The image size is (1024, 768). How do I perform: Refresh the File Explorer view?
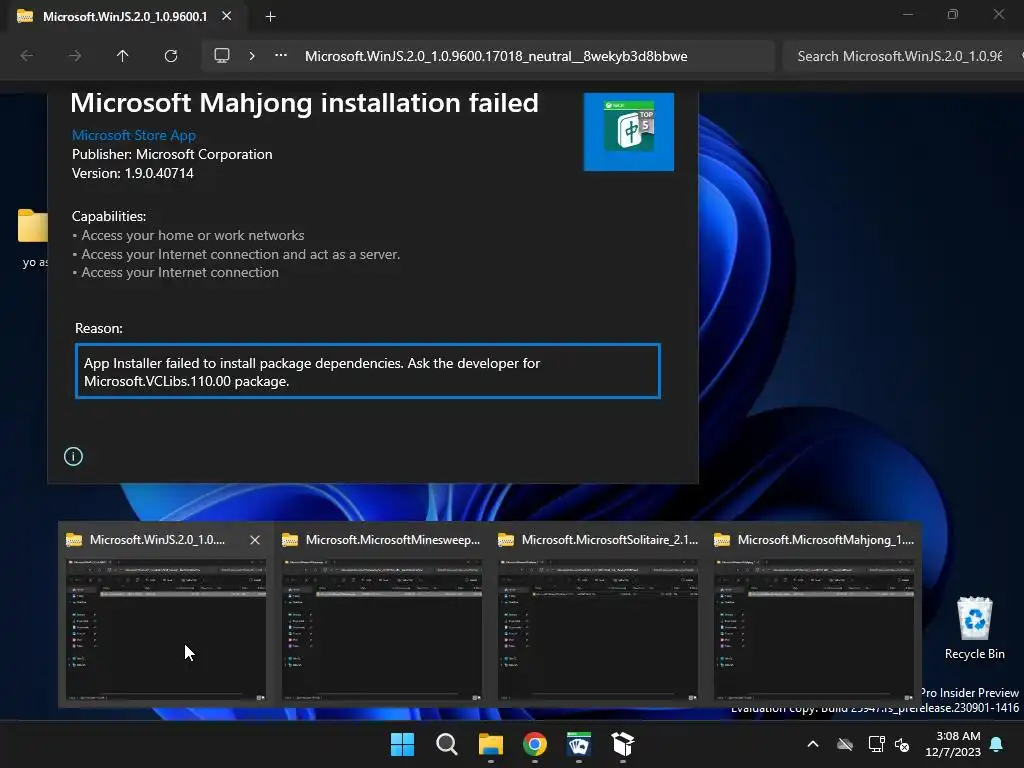[x=170, y=56]
